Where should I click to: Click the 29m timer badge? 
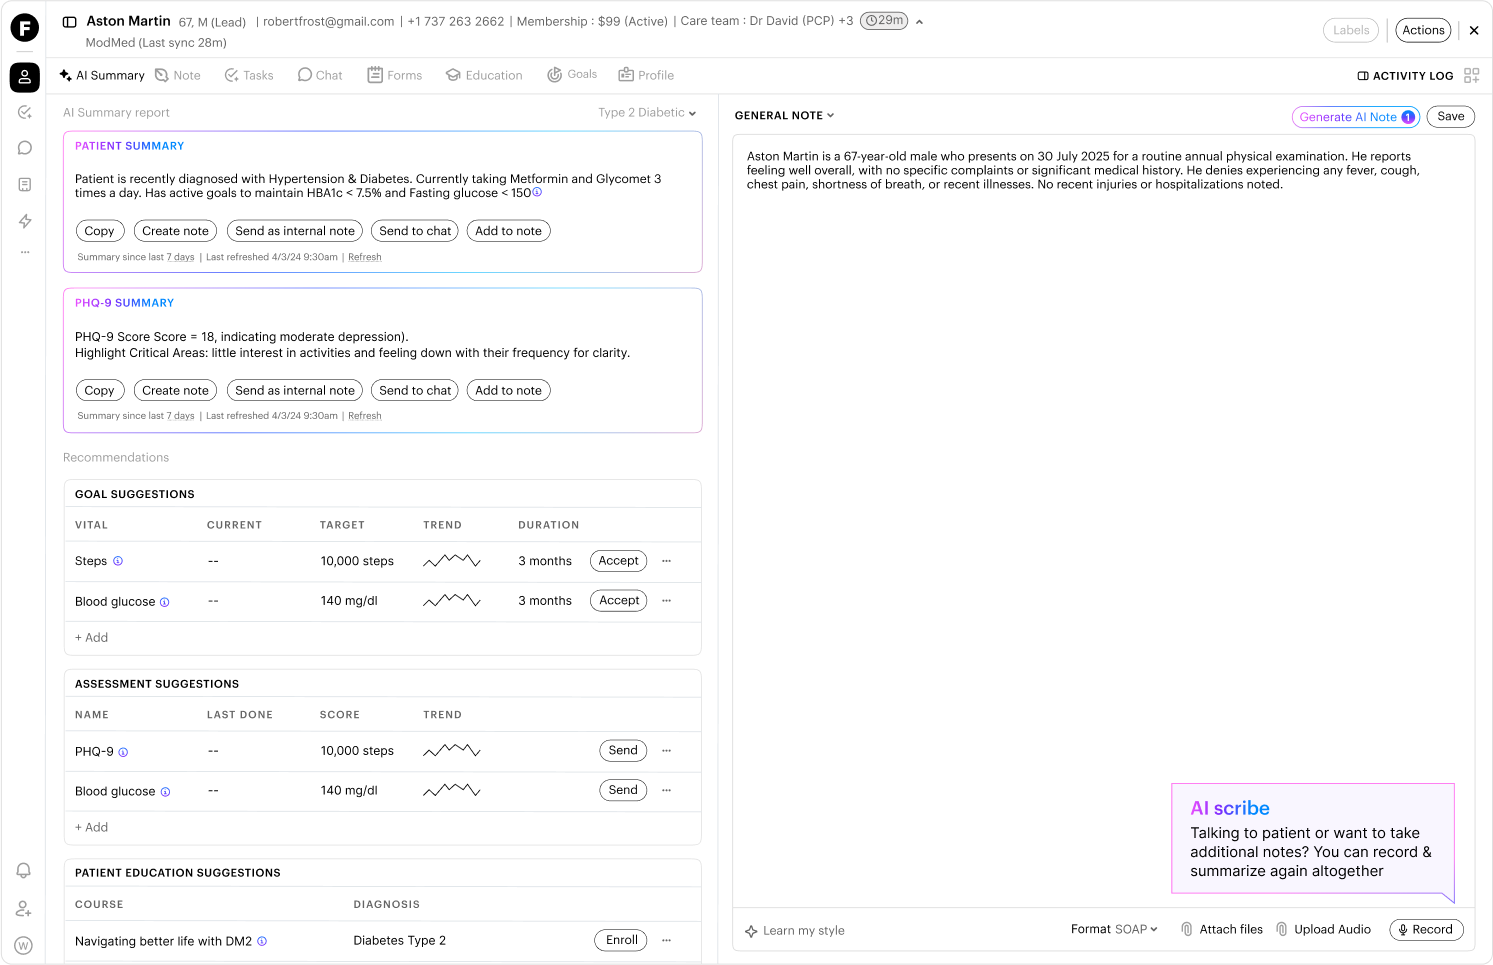coord(884,21)
